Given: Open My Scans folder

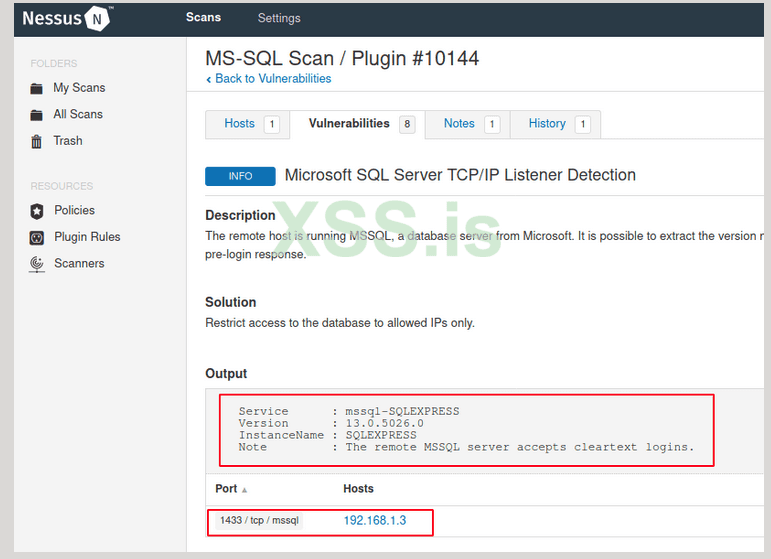Looking at the screenshot, I should [x=79, y=88].
